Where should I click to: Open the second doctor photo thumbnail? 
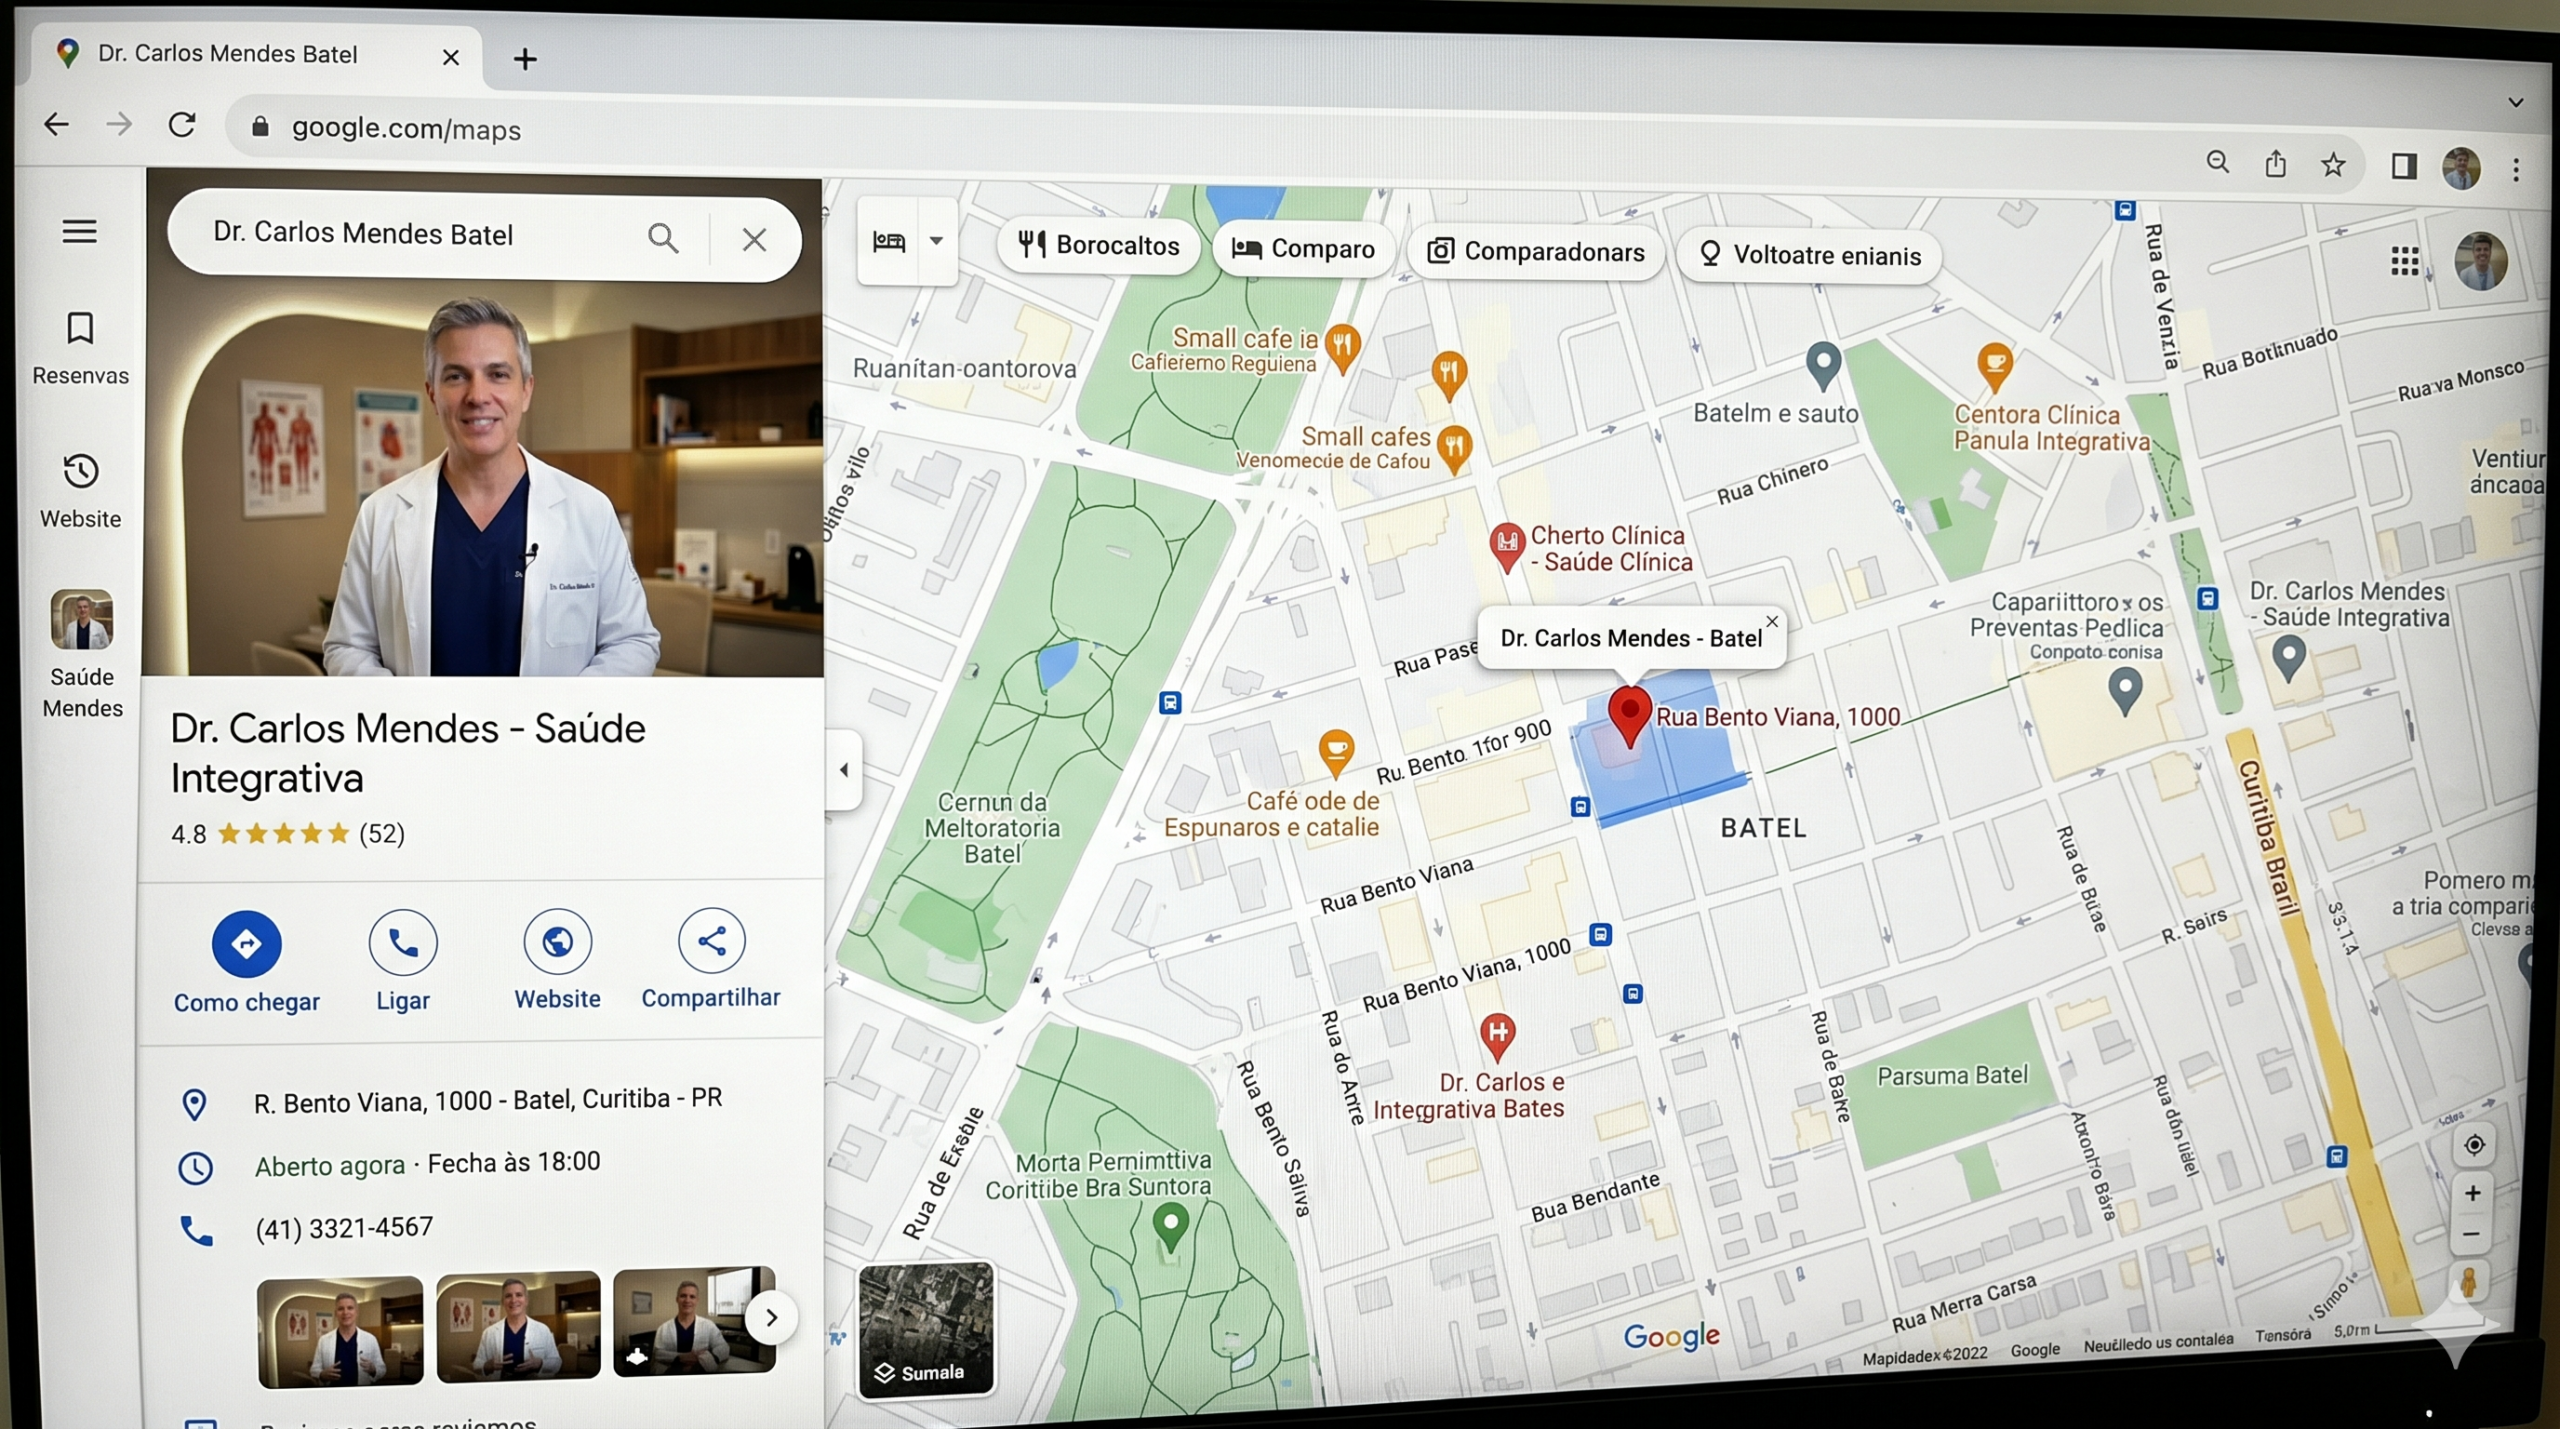[x=518, y=1326]
